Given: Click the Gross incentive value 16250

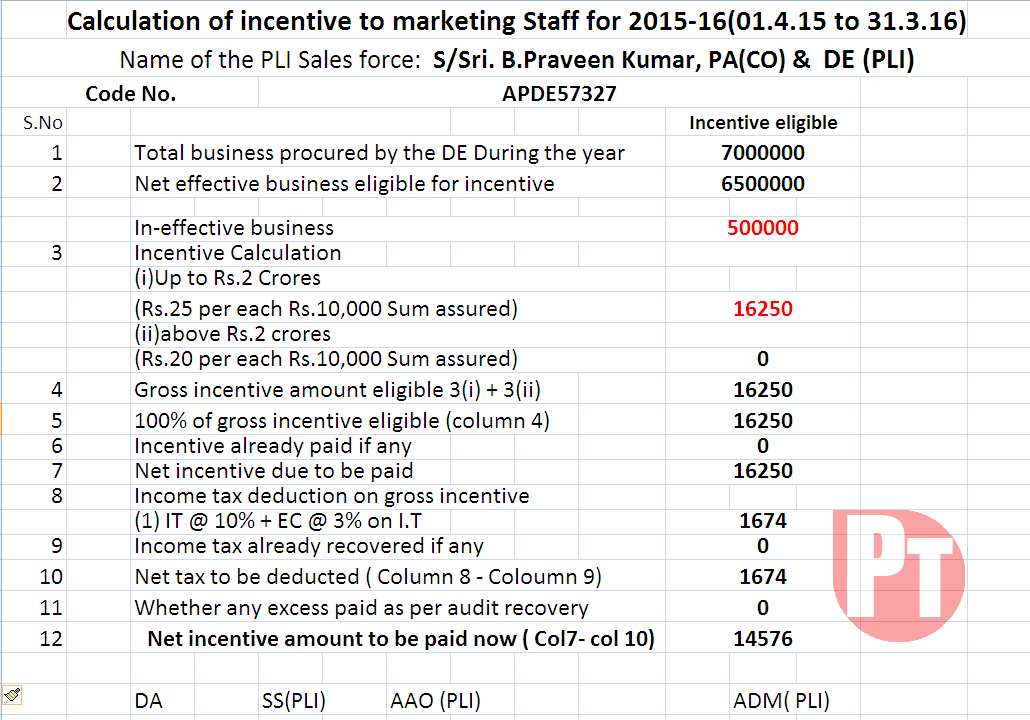Looking at the screenshot, I should [763, 390].
